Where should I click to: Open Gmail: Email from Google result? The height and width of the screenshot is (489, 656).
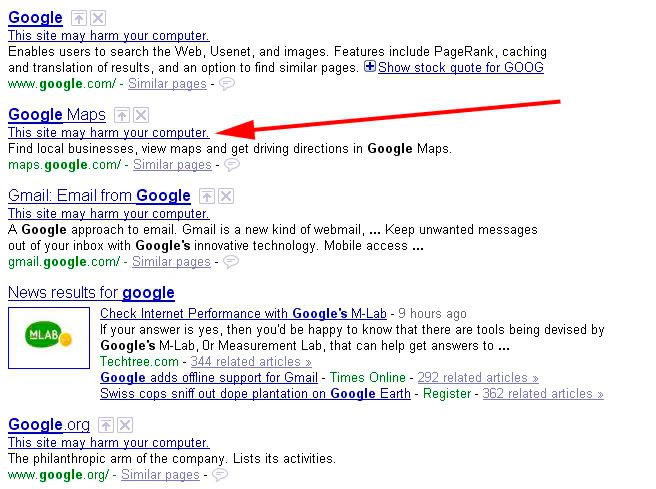(99, 196)
